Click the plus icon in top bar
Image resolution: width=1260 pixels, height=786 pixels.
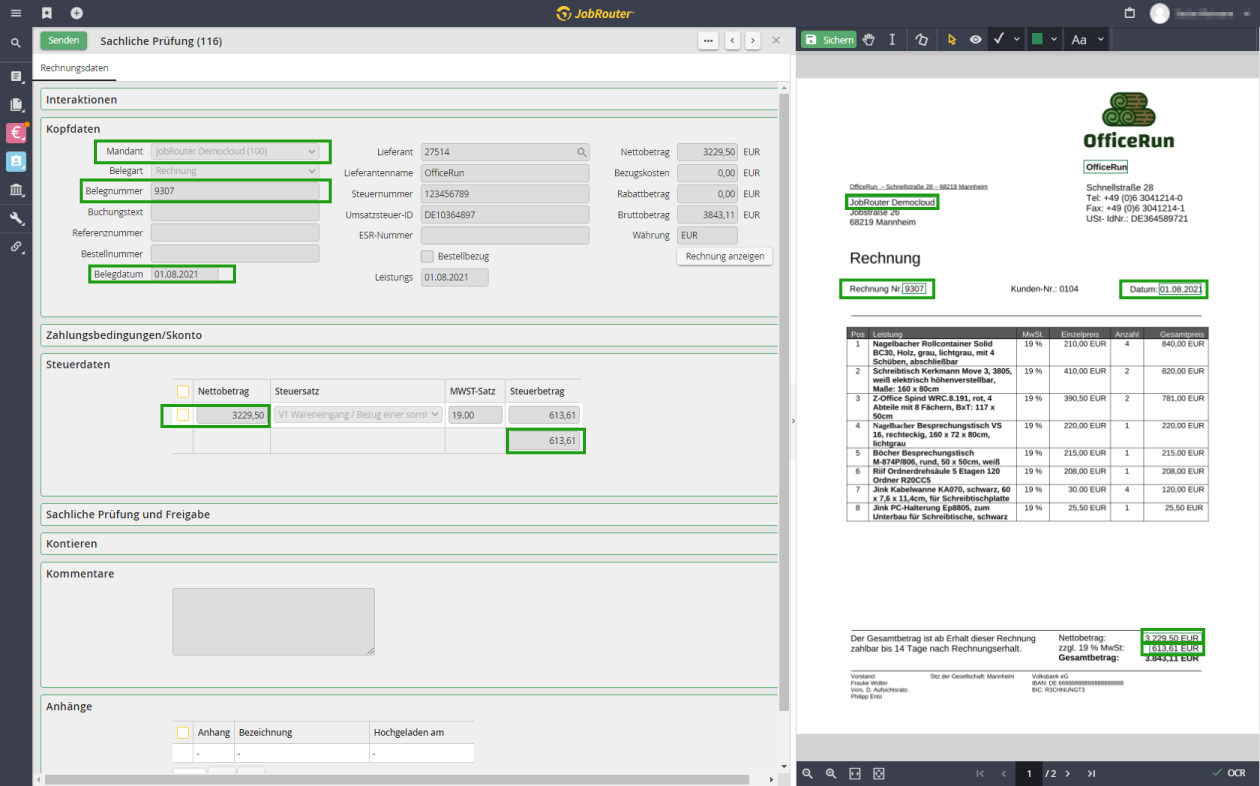(x=77, y=13)
